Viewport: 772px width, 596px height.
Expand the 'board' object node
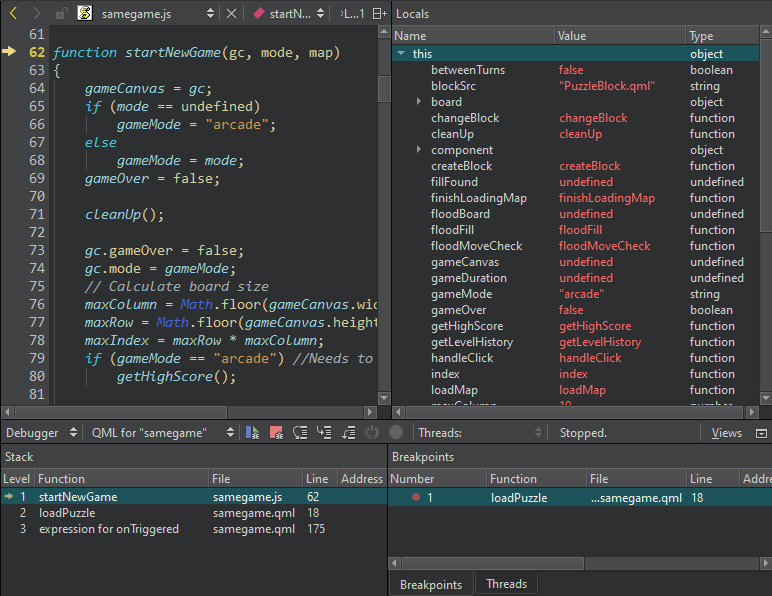pos(419,102)
